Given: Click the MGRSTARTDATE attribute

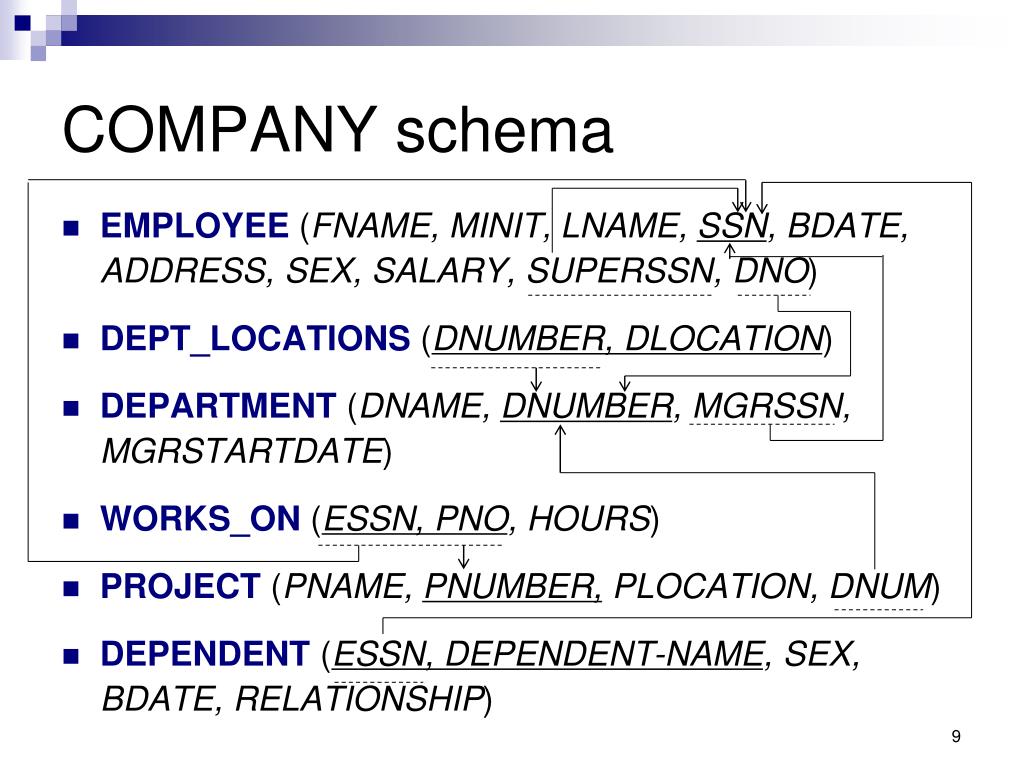Looking at the screenshot, I should tap(242, 451).
